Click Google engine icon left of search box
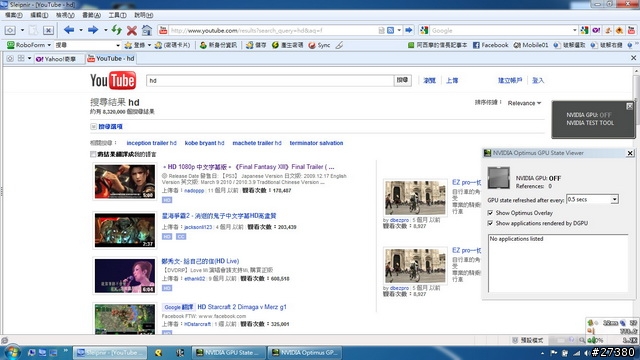 (424, 30)
